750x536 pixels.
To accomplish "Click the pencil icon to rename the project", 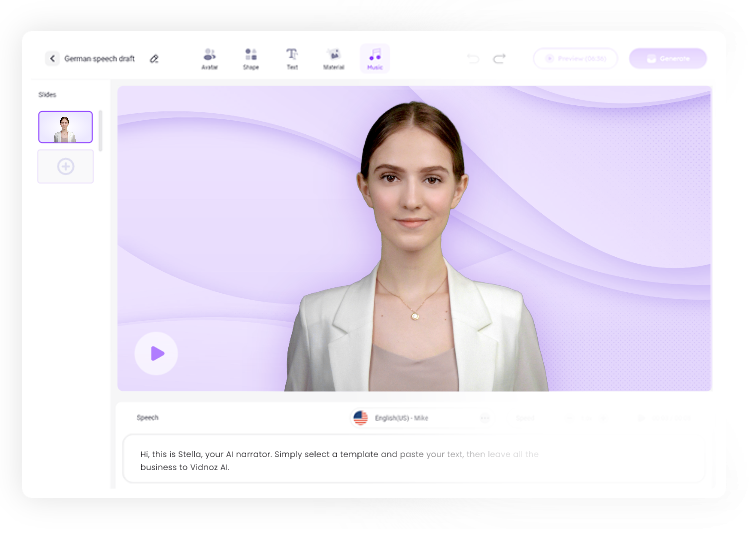I will [154, 59].
